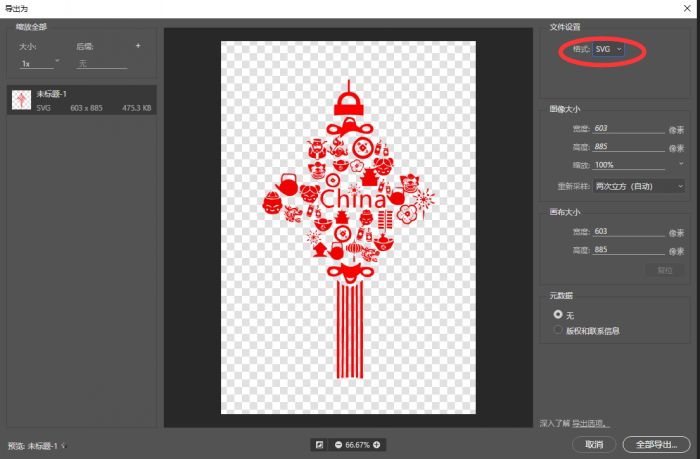Screen dimensions: 700x459
Task: Open the 格式 SVG format dropdown
Action: tap(607, 48)
